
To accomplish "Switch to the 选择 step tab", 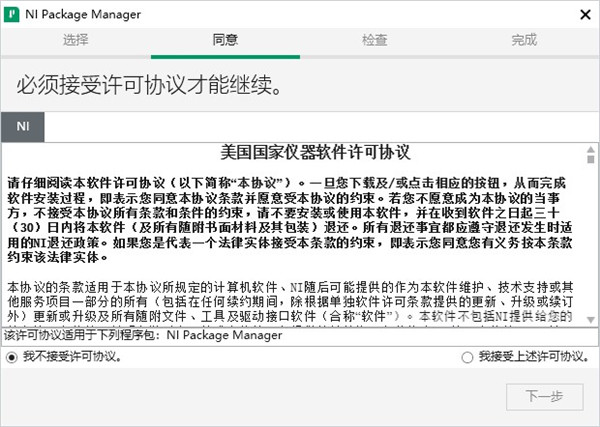I will click(x=76, y=40).
